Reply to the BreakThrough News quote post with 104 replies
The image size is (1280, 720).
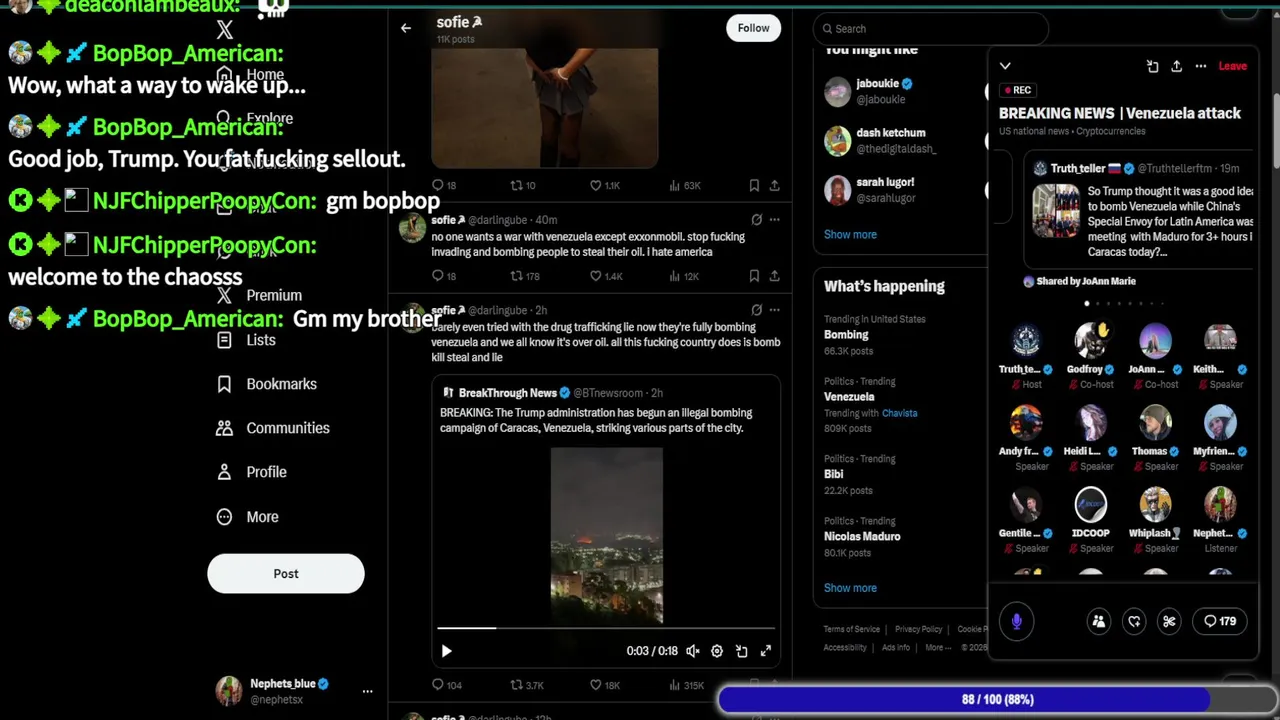(438, 685)
